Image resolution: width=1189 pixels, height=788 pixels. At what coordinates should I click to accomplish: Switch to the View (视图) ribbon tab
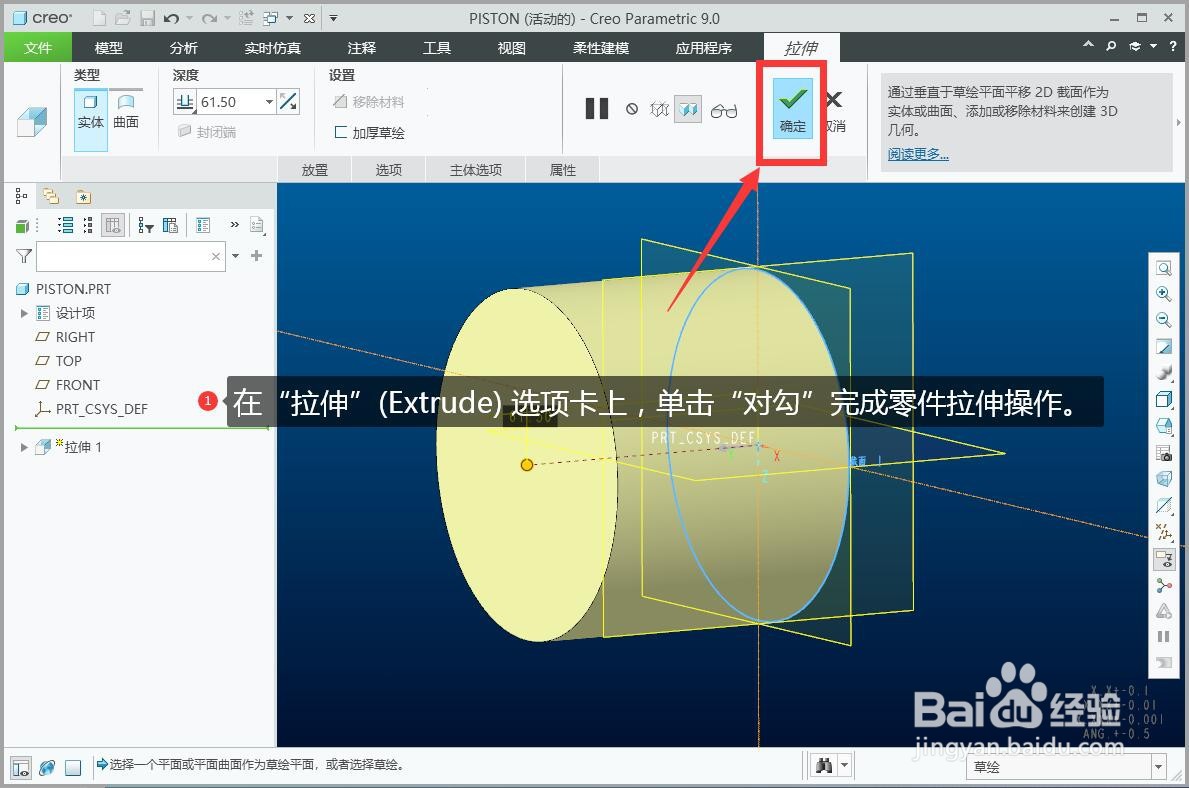click(x=511, y=48)
